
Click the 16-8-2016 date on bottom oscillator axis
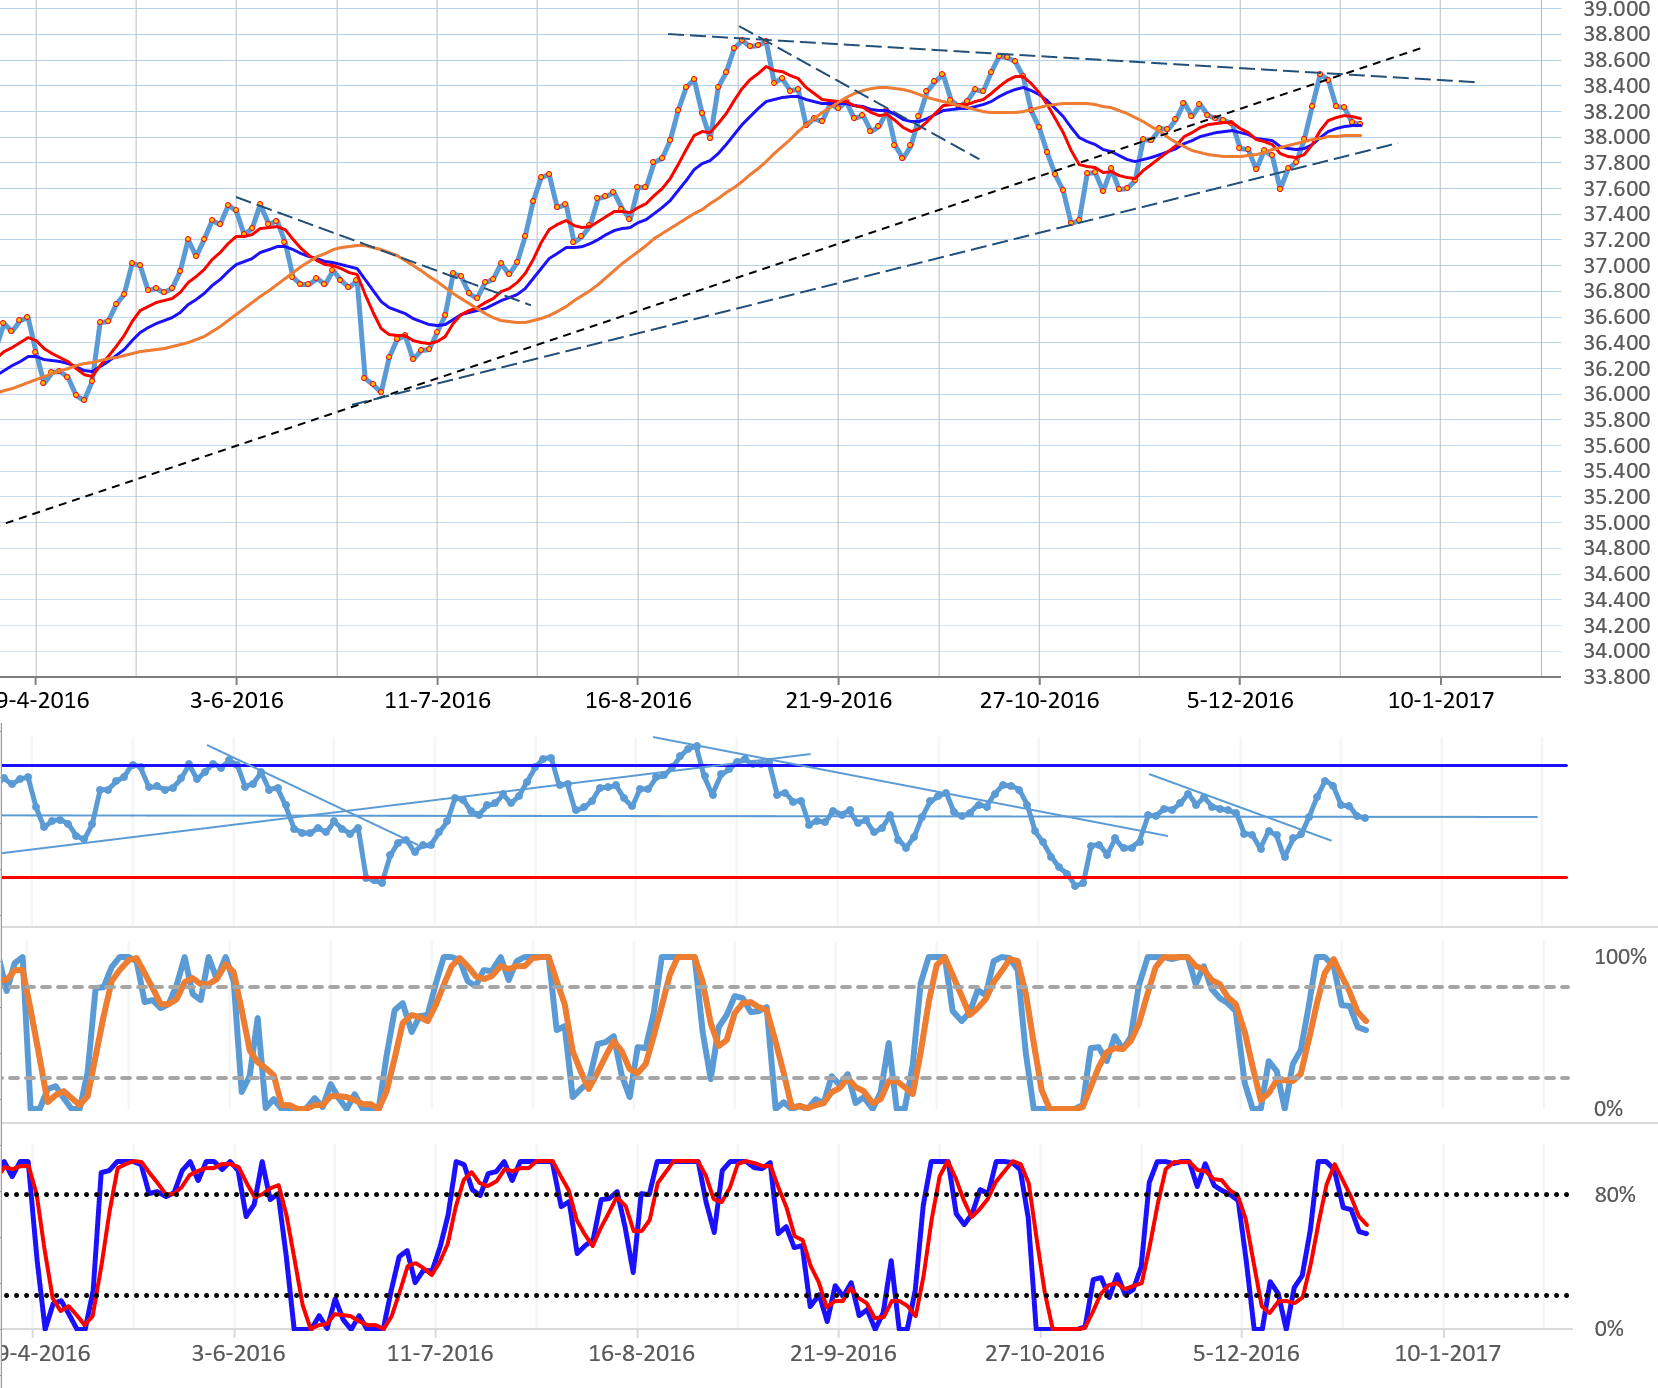[641, 1354]
